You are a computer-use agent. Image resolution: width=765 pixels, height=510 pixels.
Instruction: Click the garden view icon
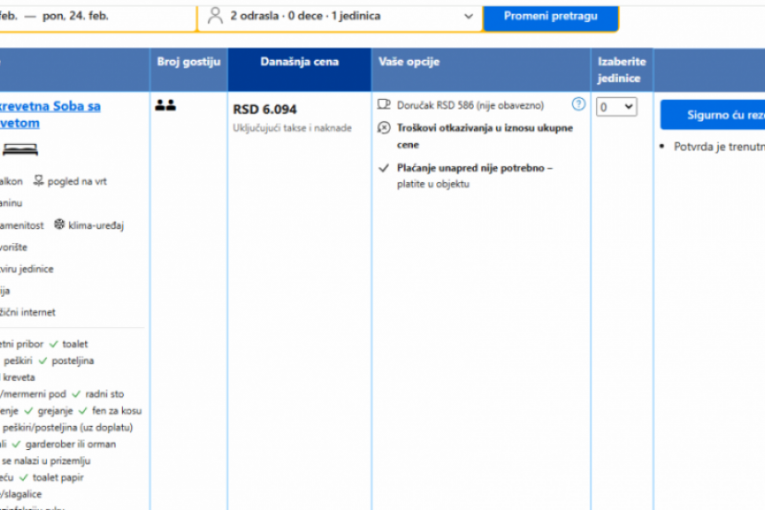click(38, 181)
